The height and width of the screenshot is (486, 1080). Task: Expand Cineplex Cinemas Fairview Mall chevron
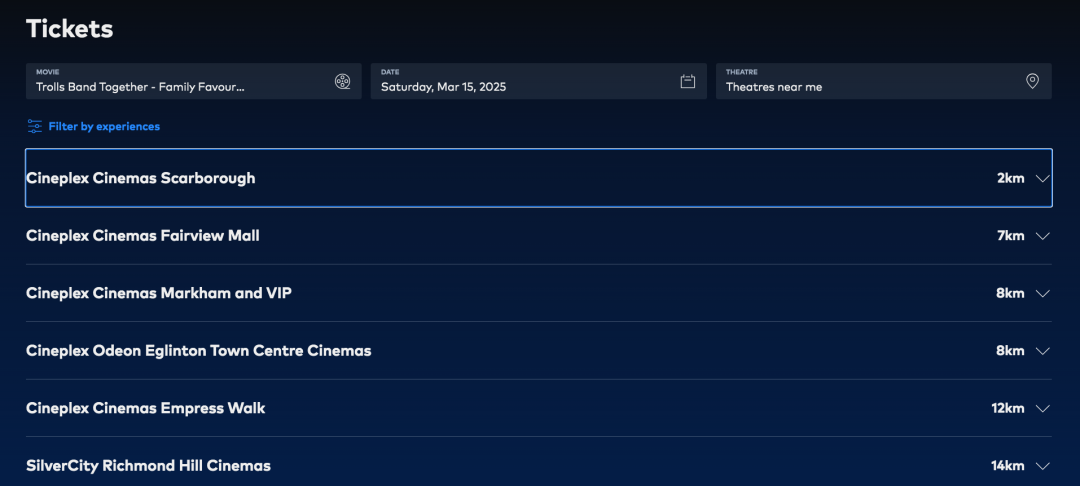1042,236
